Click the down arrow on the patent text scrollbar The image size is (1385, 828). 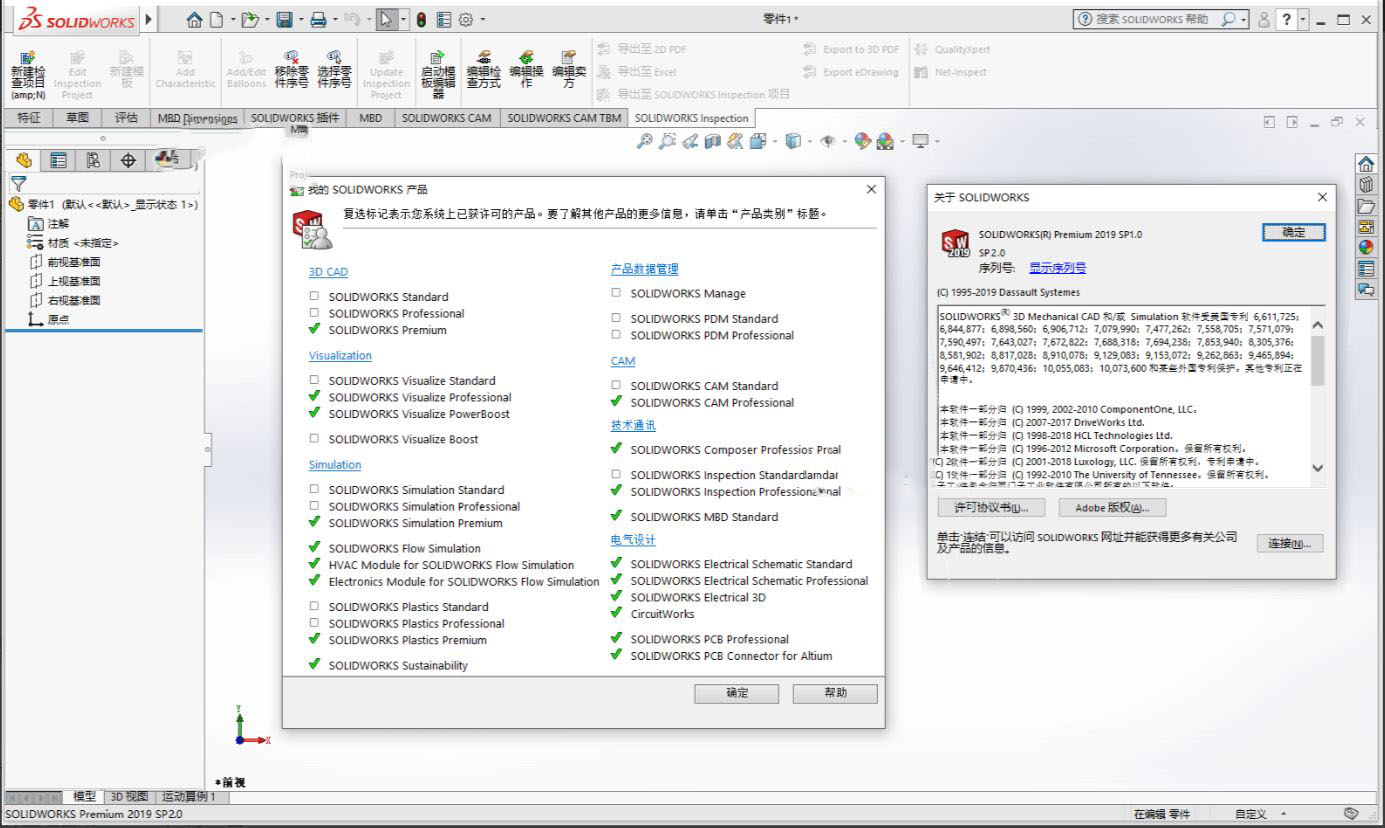(x=1316, y=468)
